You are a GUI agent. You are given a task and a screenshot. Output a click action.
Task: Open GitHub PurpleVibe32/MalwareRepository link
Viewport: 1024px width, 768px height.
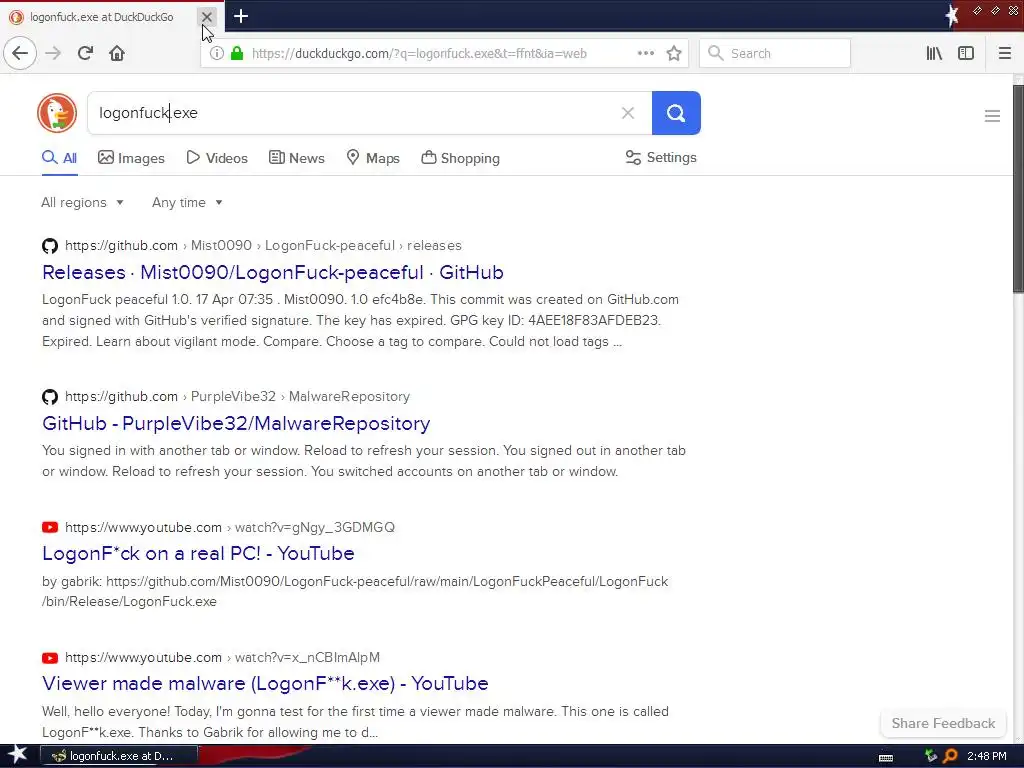236,423
